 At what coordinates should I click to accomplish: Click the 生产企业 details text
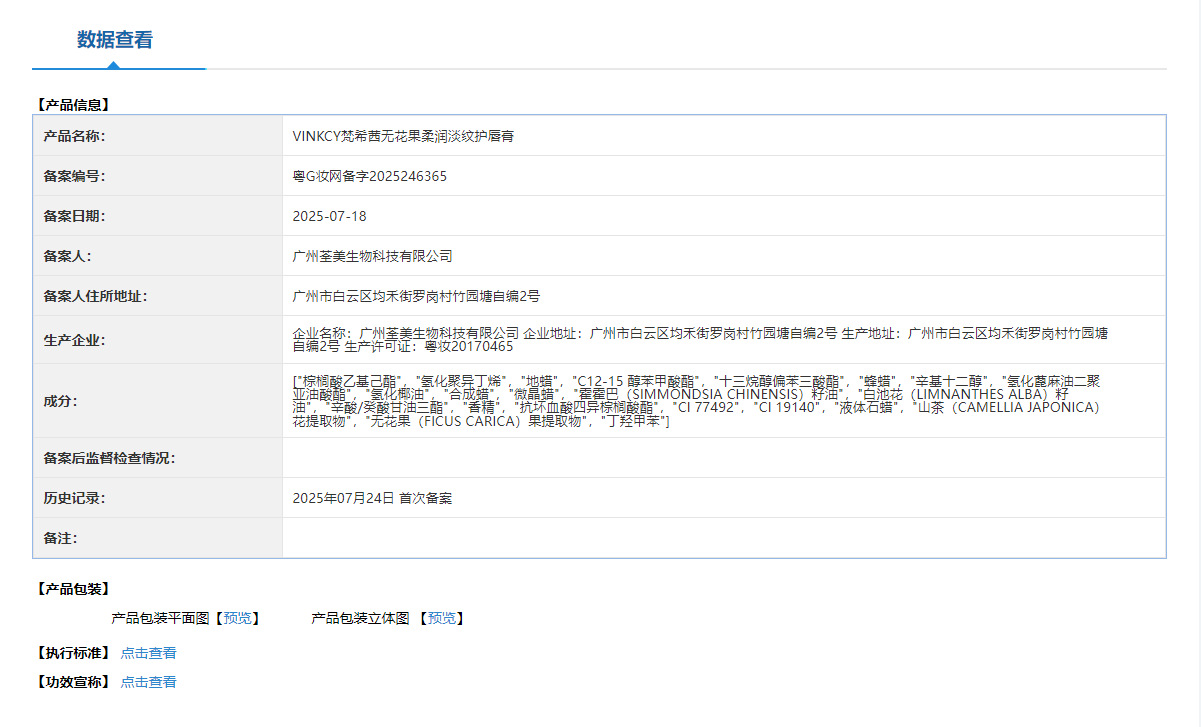(700, 340)
